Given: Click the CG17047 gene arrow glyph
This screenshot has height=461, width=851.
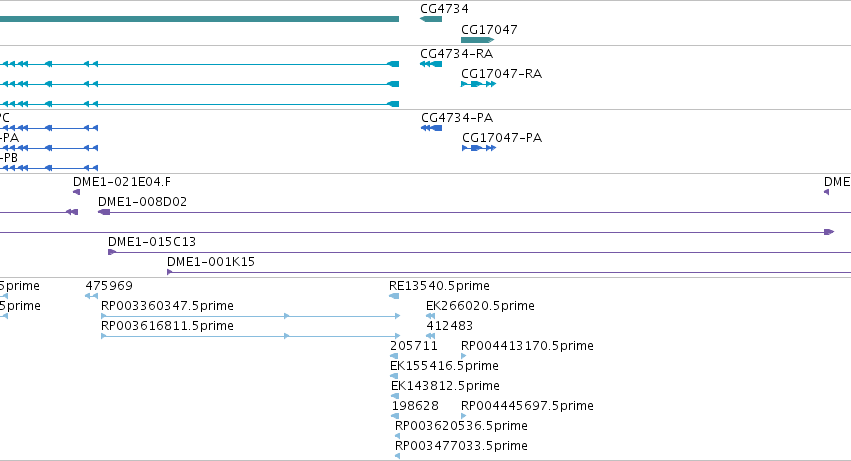Looking at the screenshot, I should click(478, 40).
